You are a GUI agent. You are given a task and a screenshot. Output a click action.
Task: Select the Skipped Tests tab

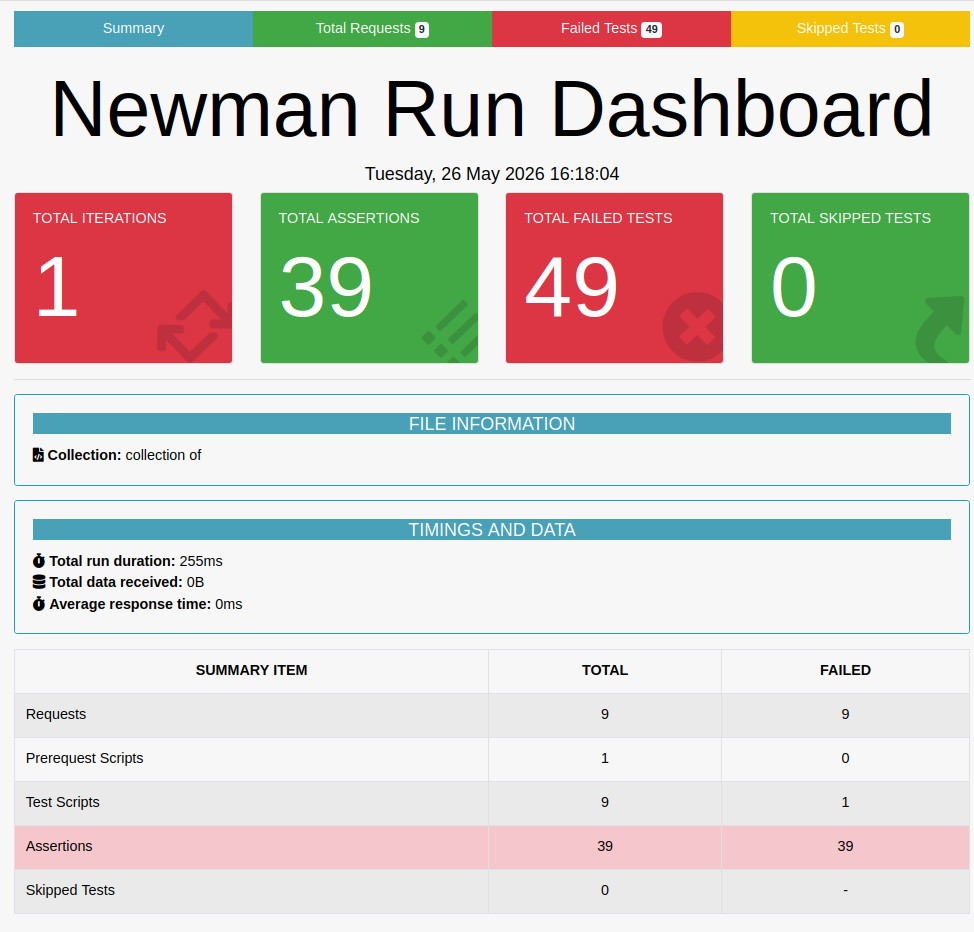(850, 29)
